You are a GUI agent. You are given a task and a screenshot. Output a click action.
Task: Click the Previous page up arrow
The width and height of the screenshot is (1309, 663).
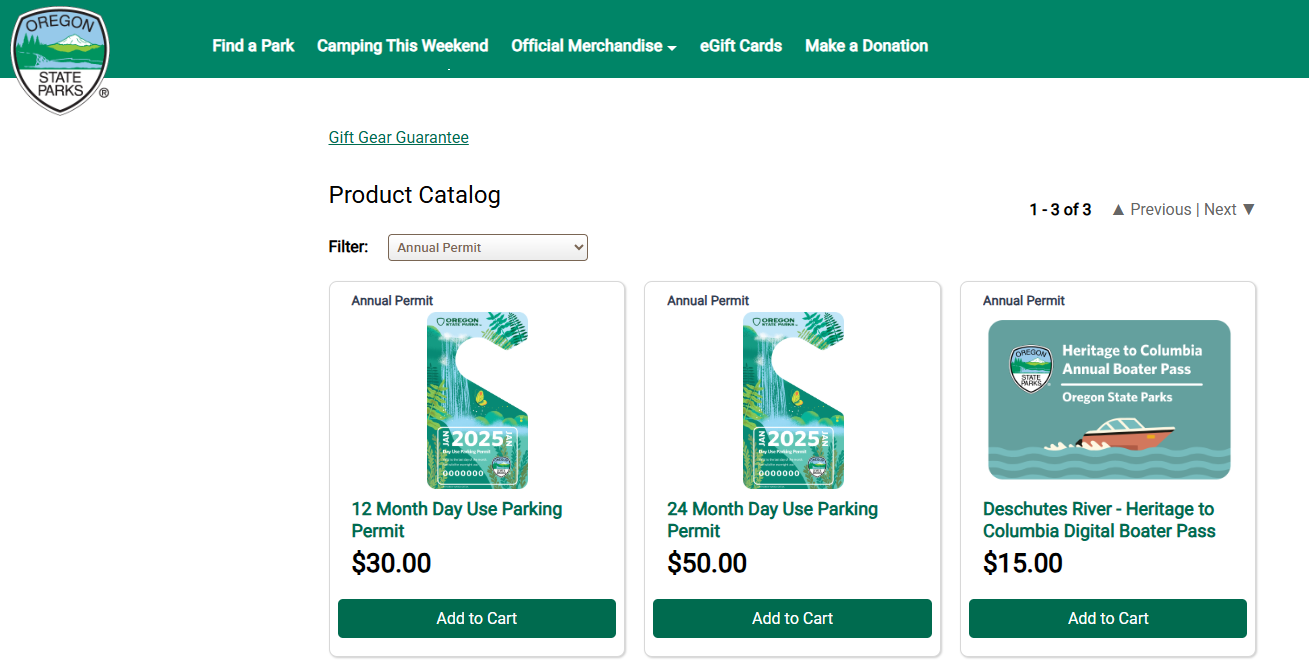click(x=1118, y=210)
